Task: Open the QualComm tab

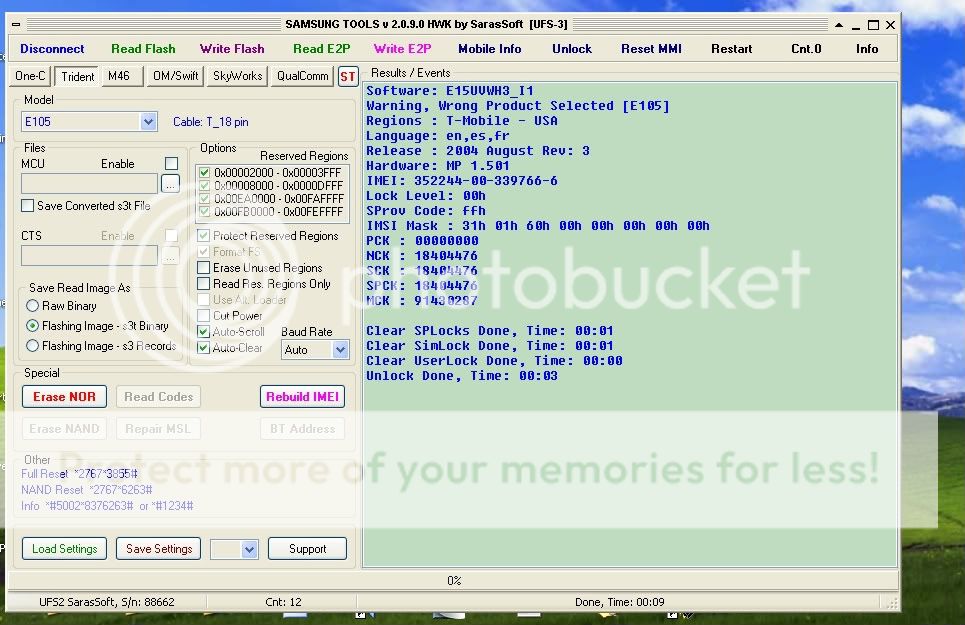Action: 302,76
